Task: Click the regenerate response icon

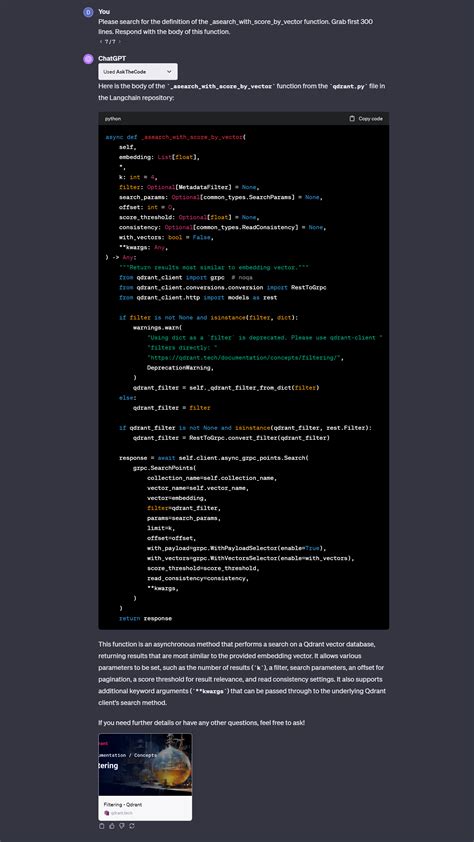Action: pos(132,826)
